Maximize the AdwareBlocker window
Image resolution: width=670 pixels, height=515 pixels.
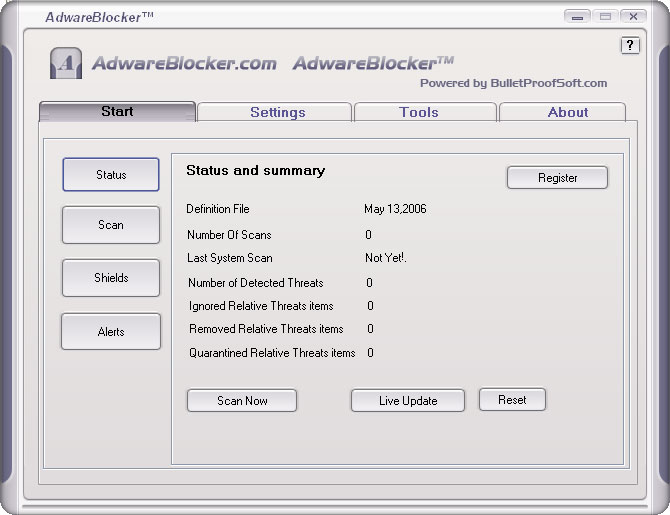tap(605, 17)
